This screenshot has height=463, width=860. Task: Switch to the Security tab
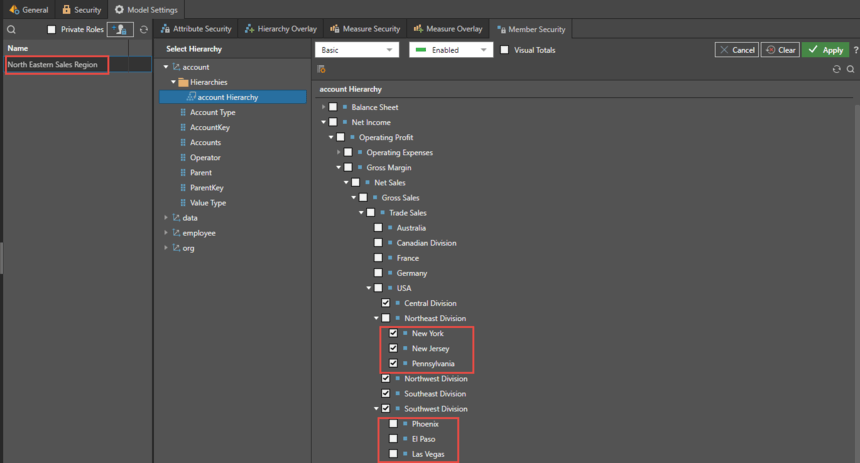pos(82,10)
